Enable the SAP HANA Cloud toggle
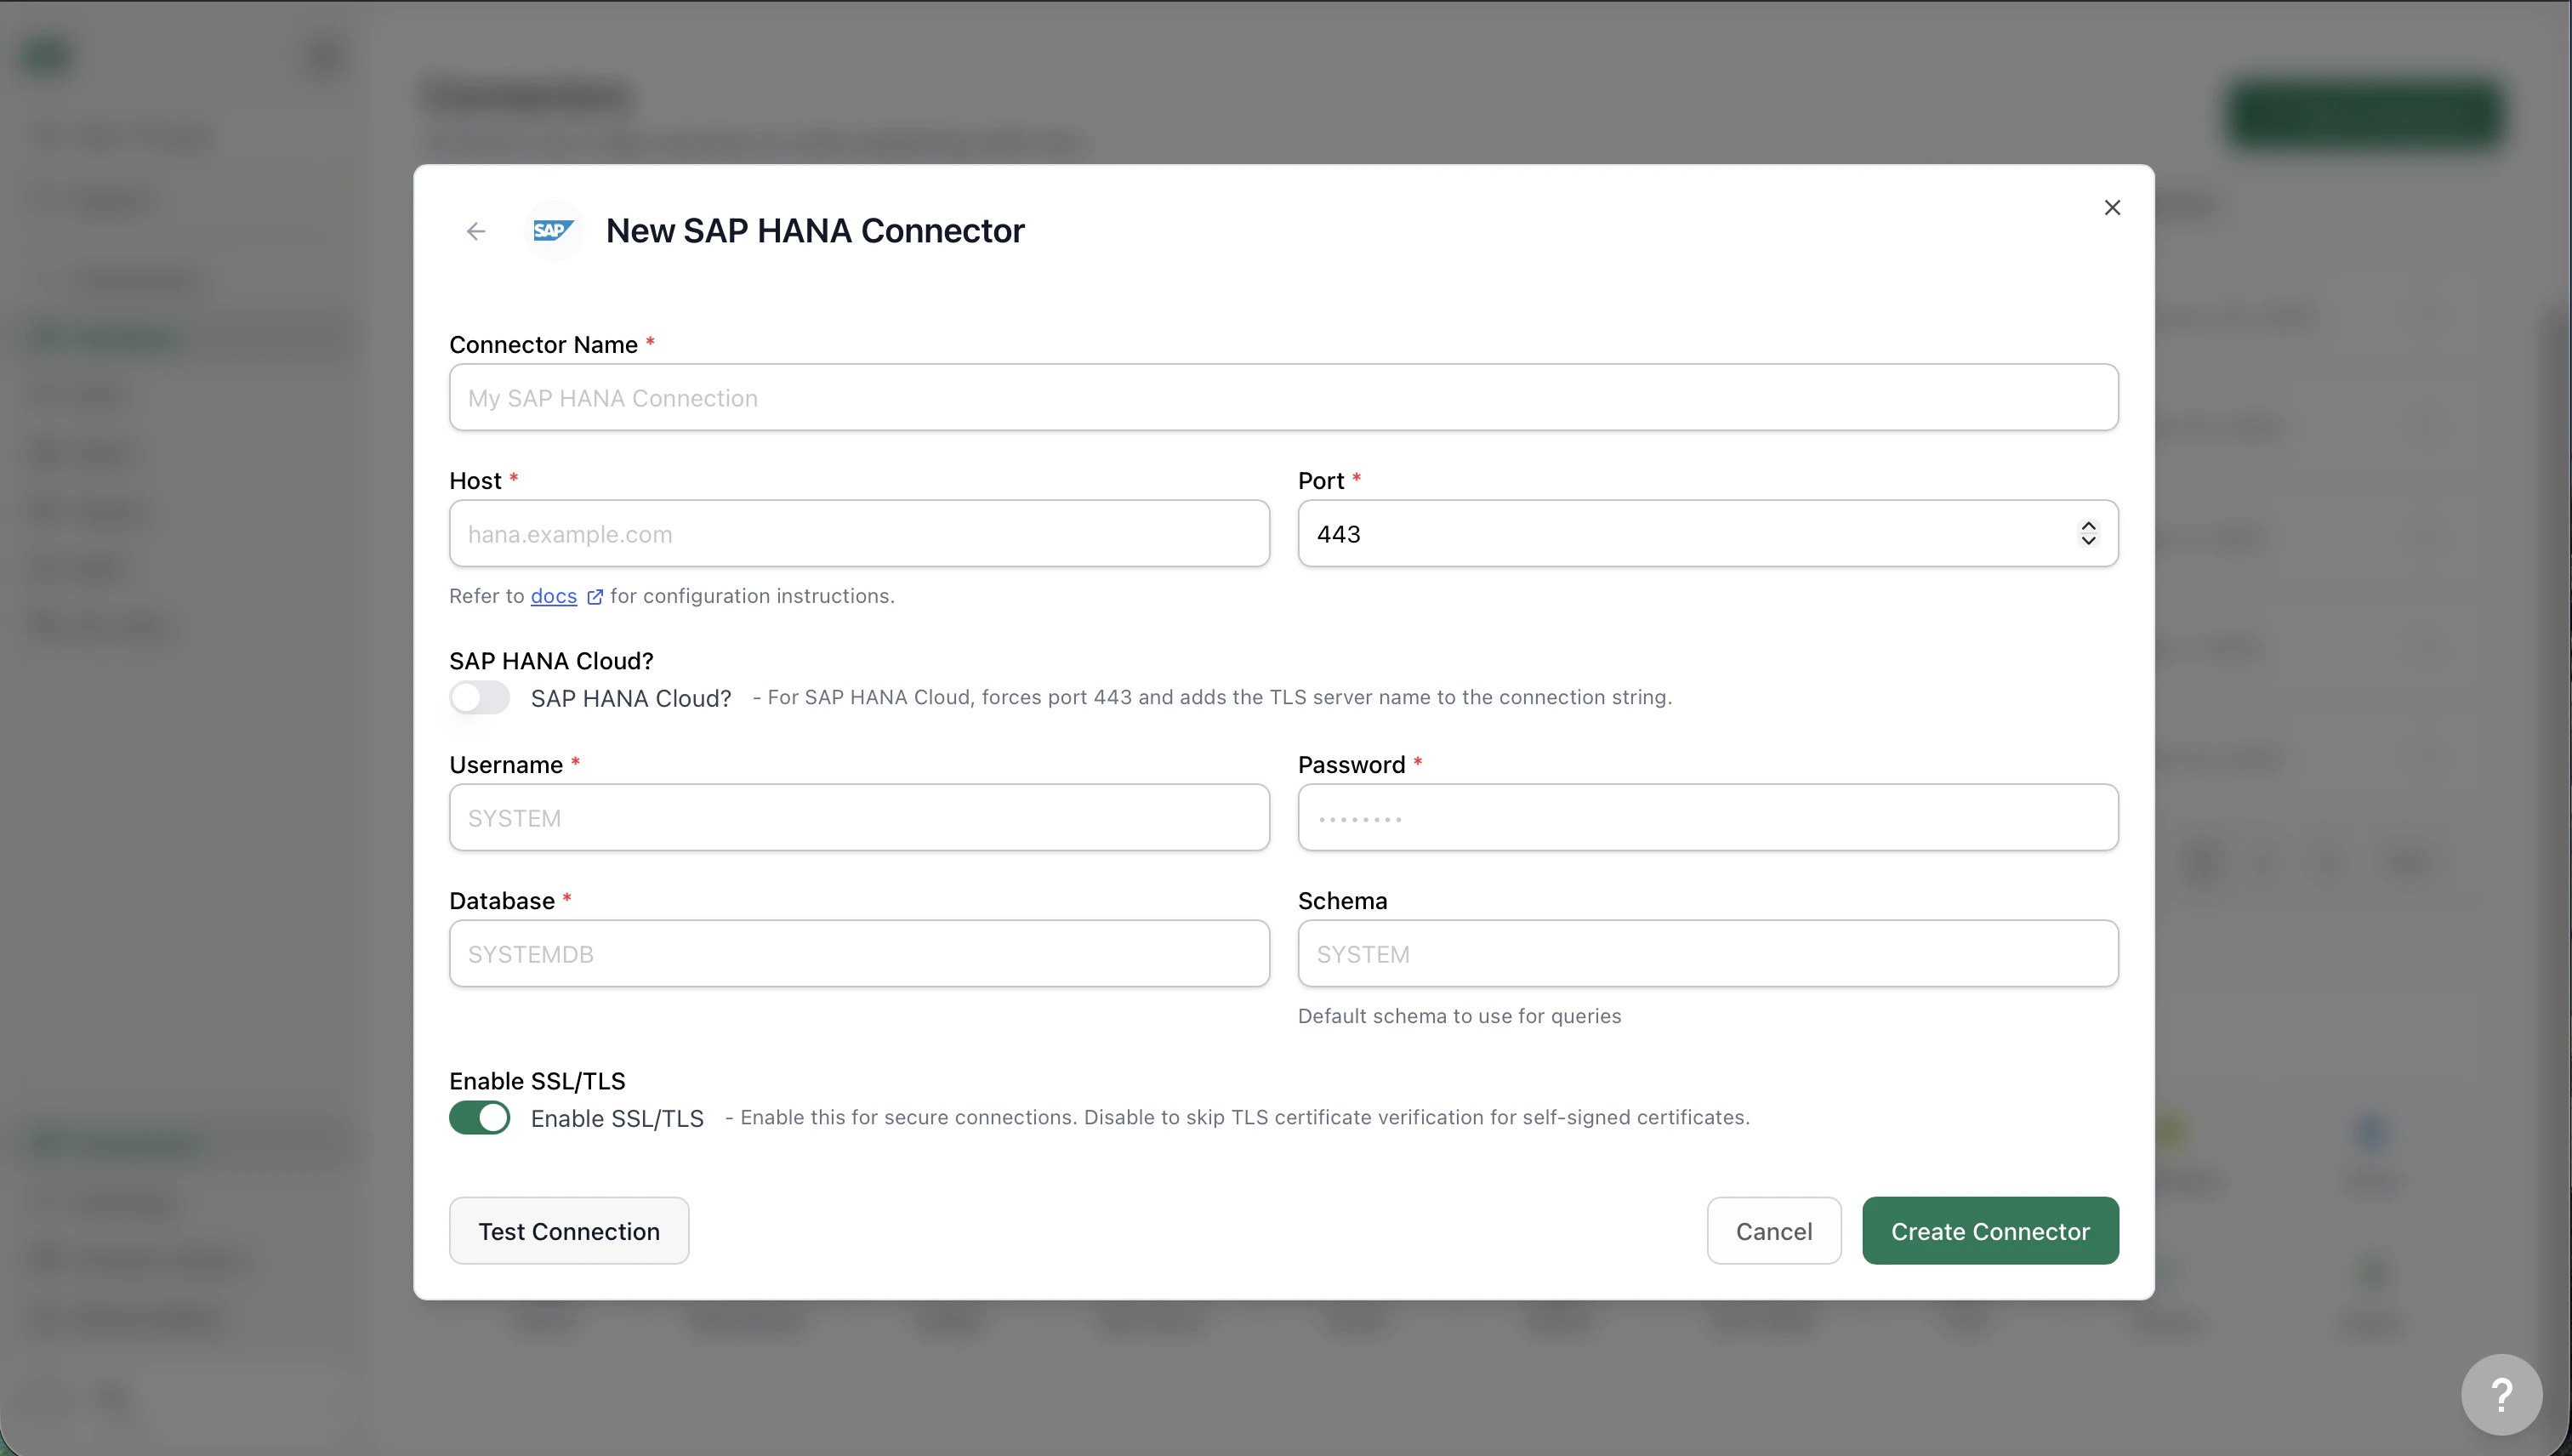 click(480, 697)
